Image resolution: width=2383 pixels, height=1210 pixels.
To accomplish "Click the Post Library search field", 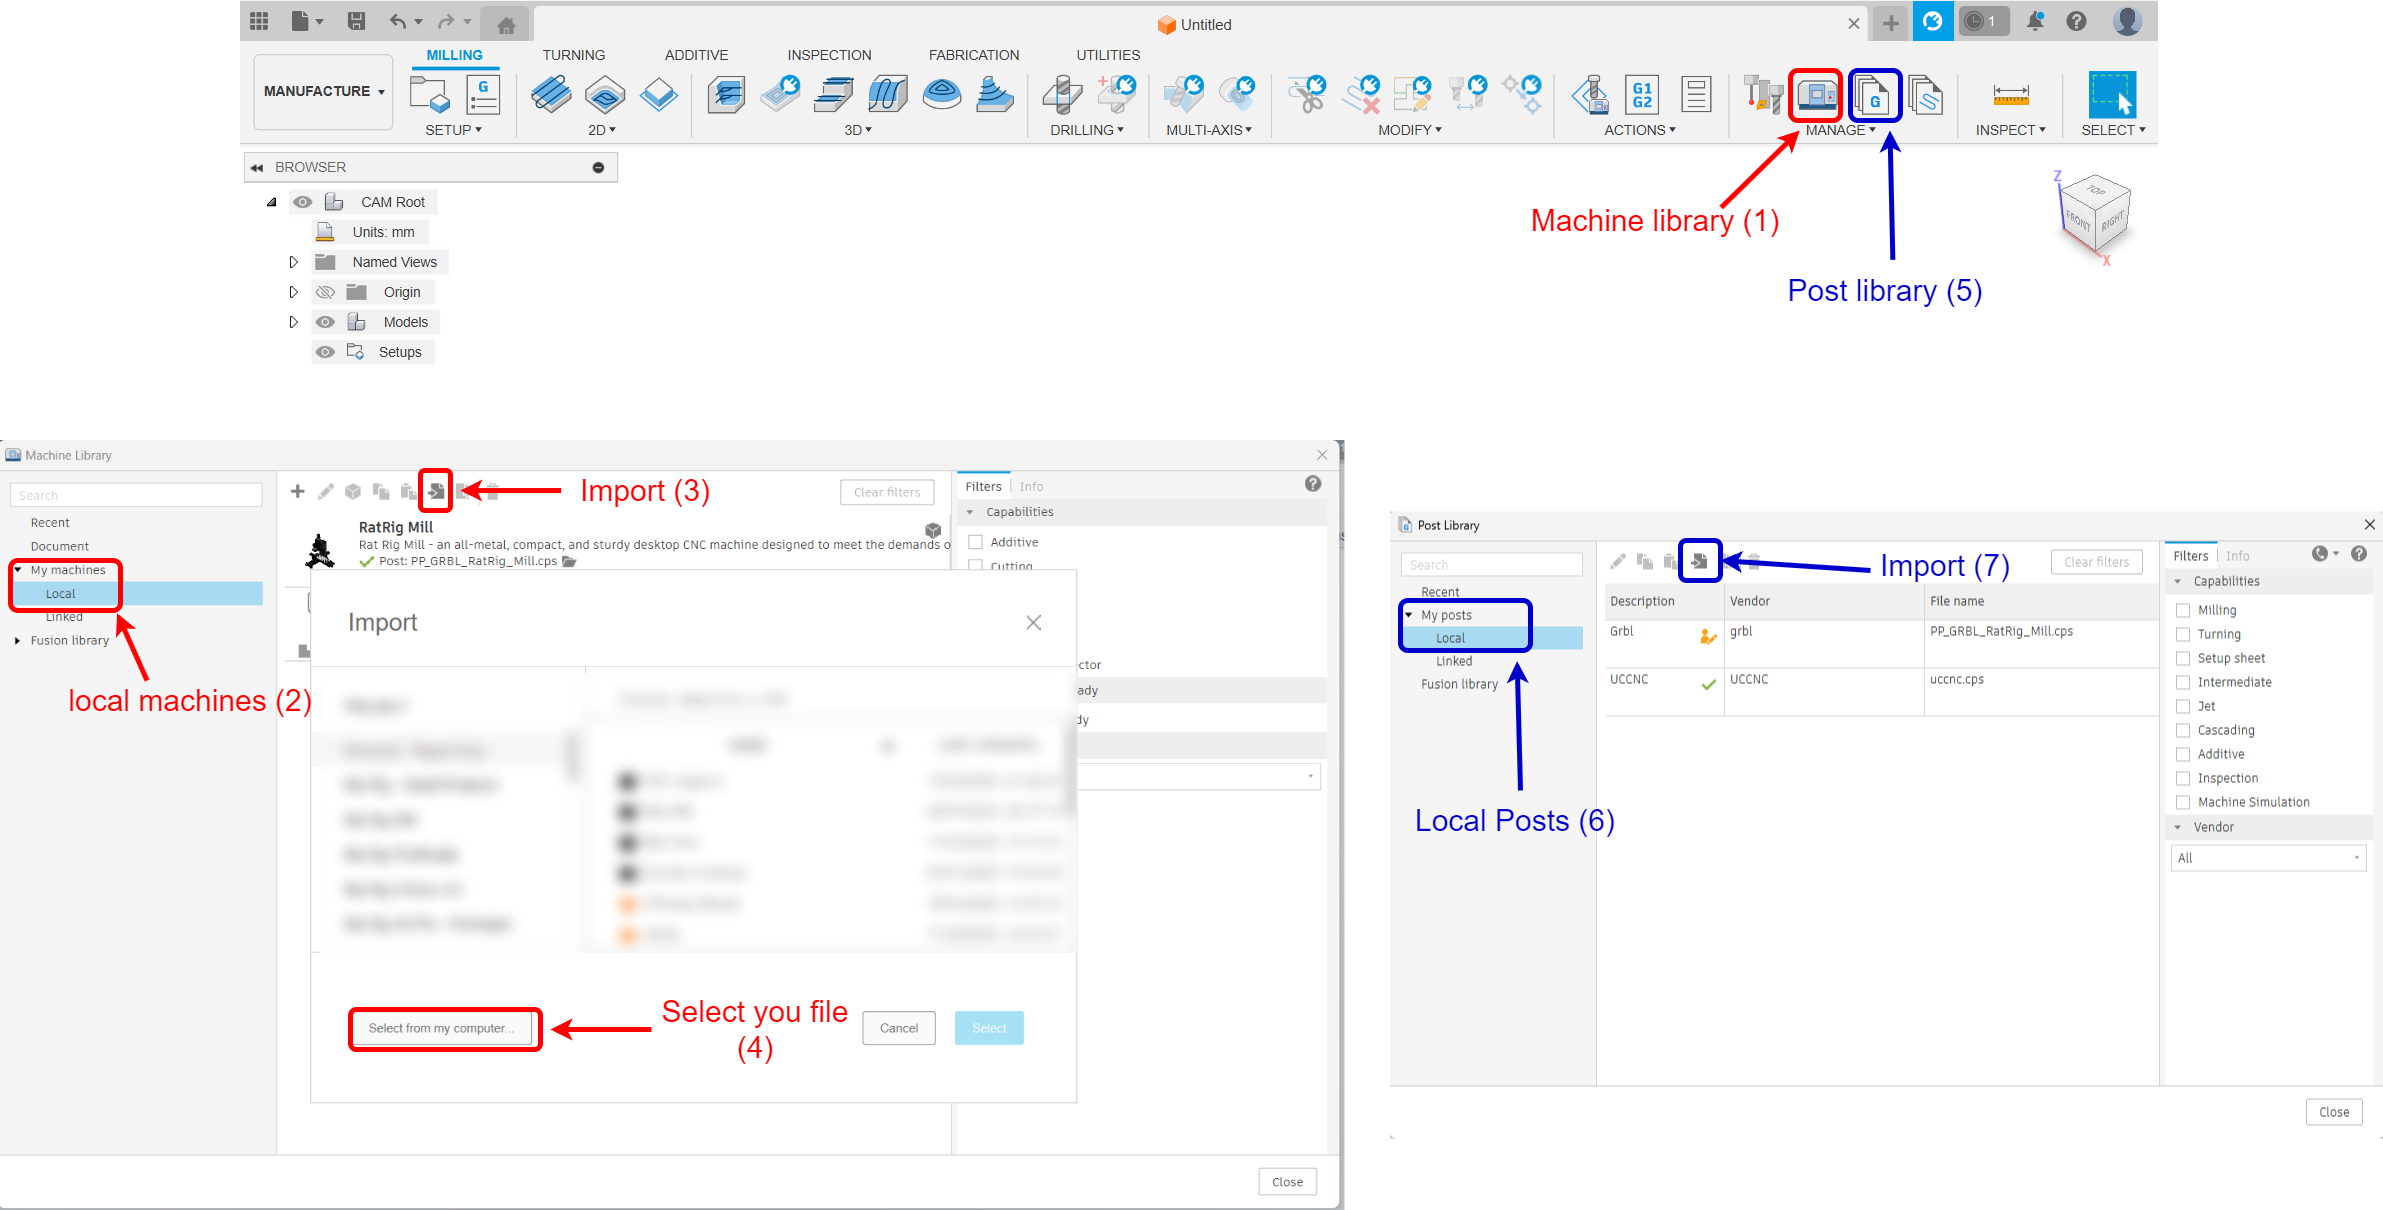I will [1491, 565].
